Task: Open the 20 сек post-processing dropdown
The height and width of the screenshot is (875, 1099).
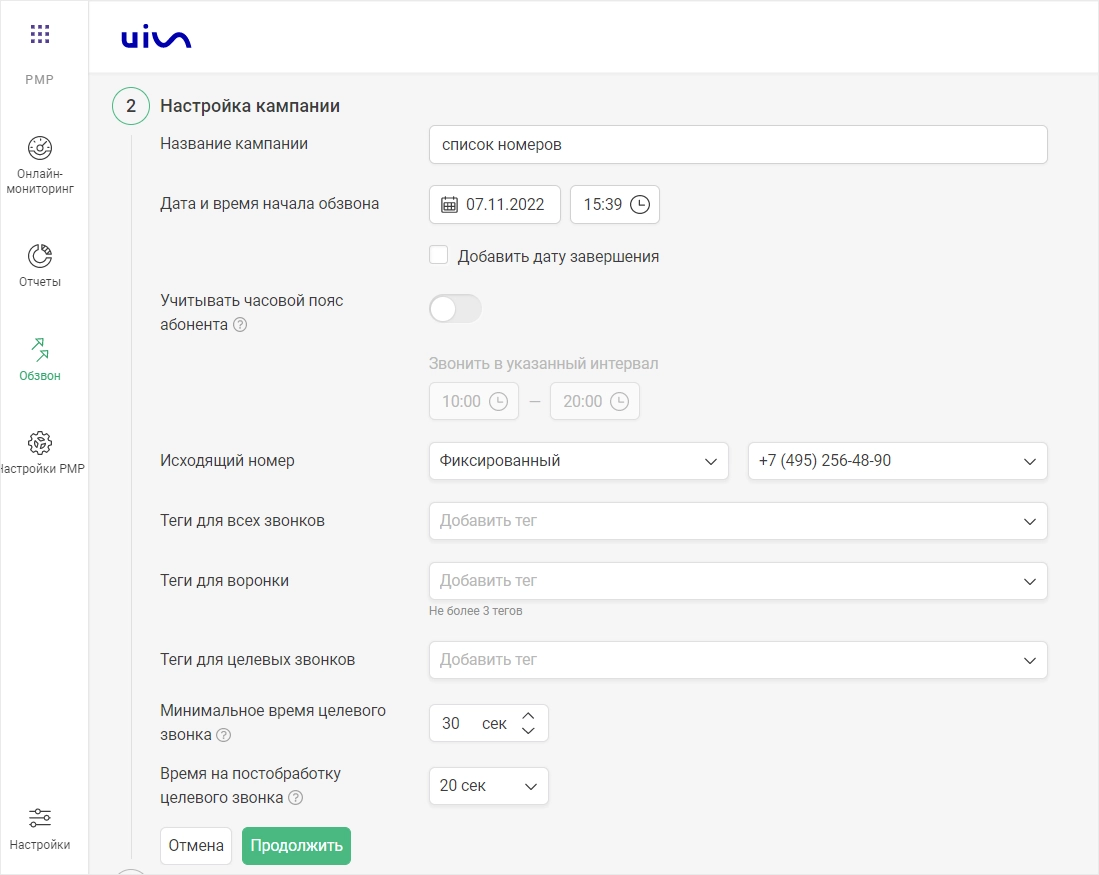Action: tap(489, 787)
